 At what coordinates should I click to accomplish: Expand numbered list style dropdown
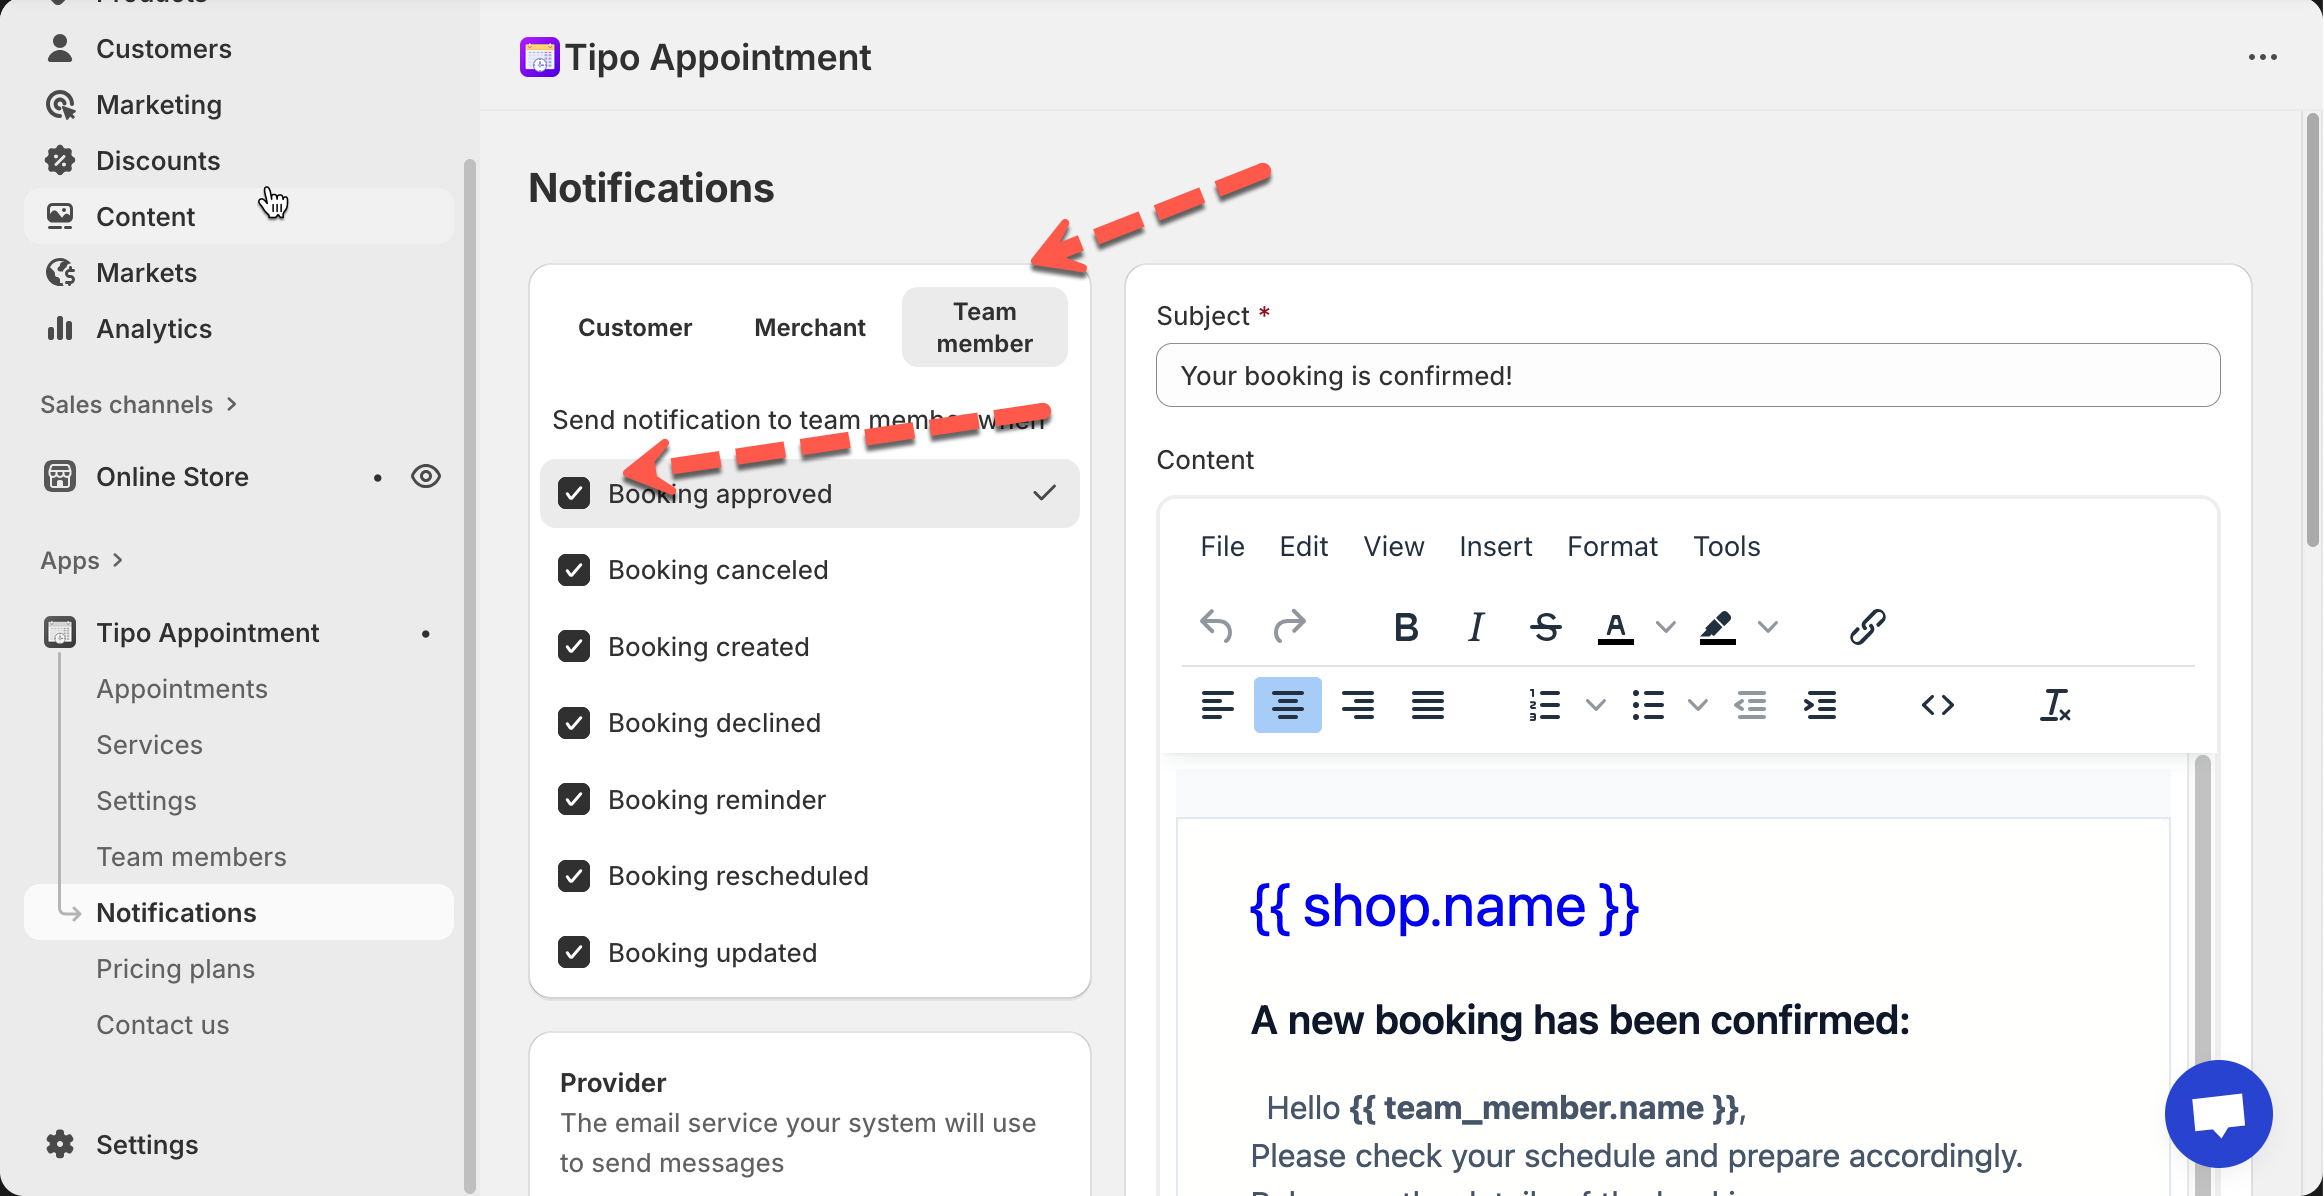tap(1596, 705)
